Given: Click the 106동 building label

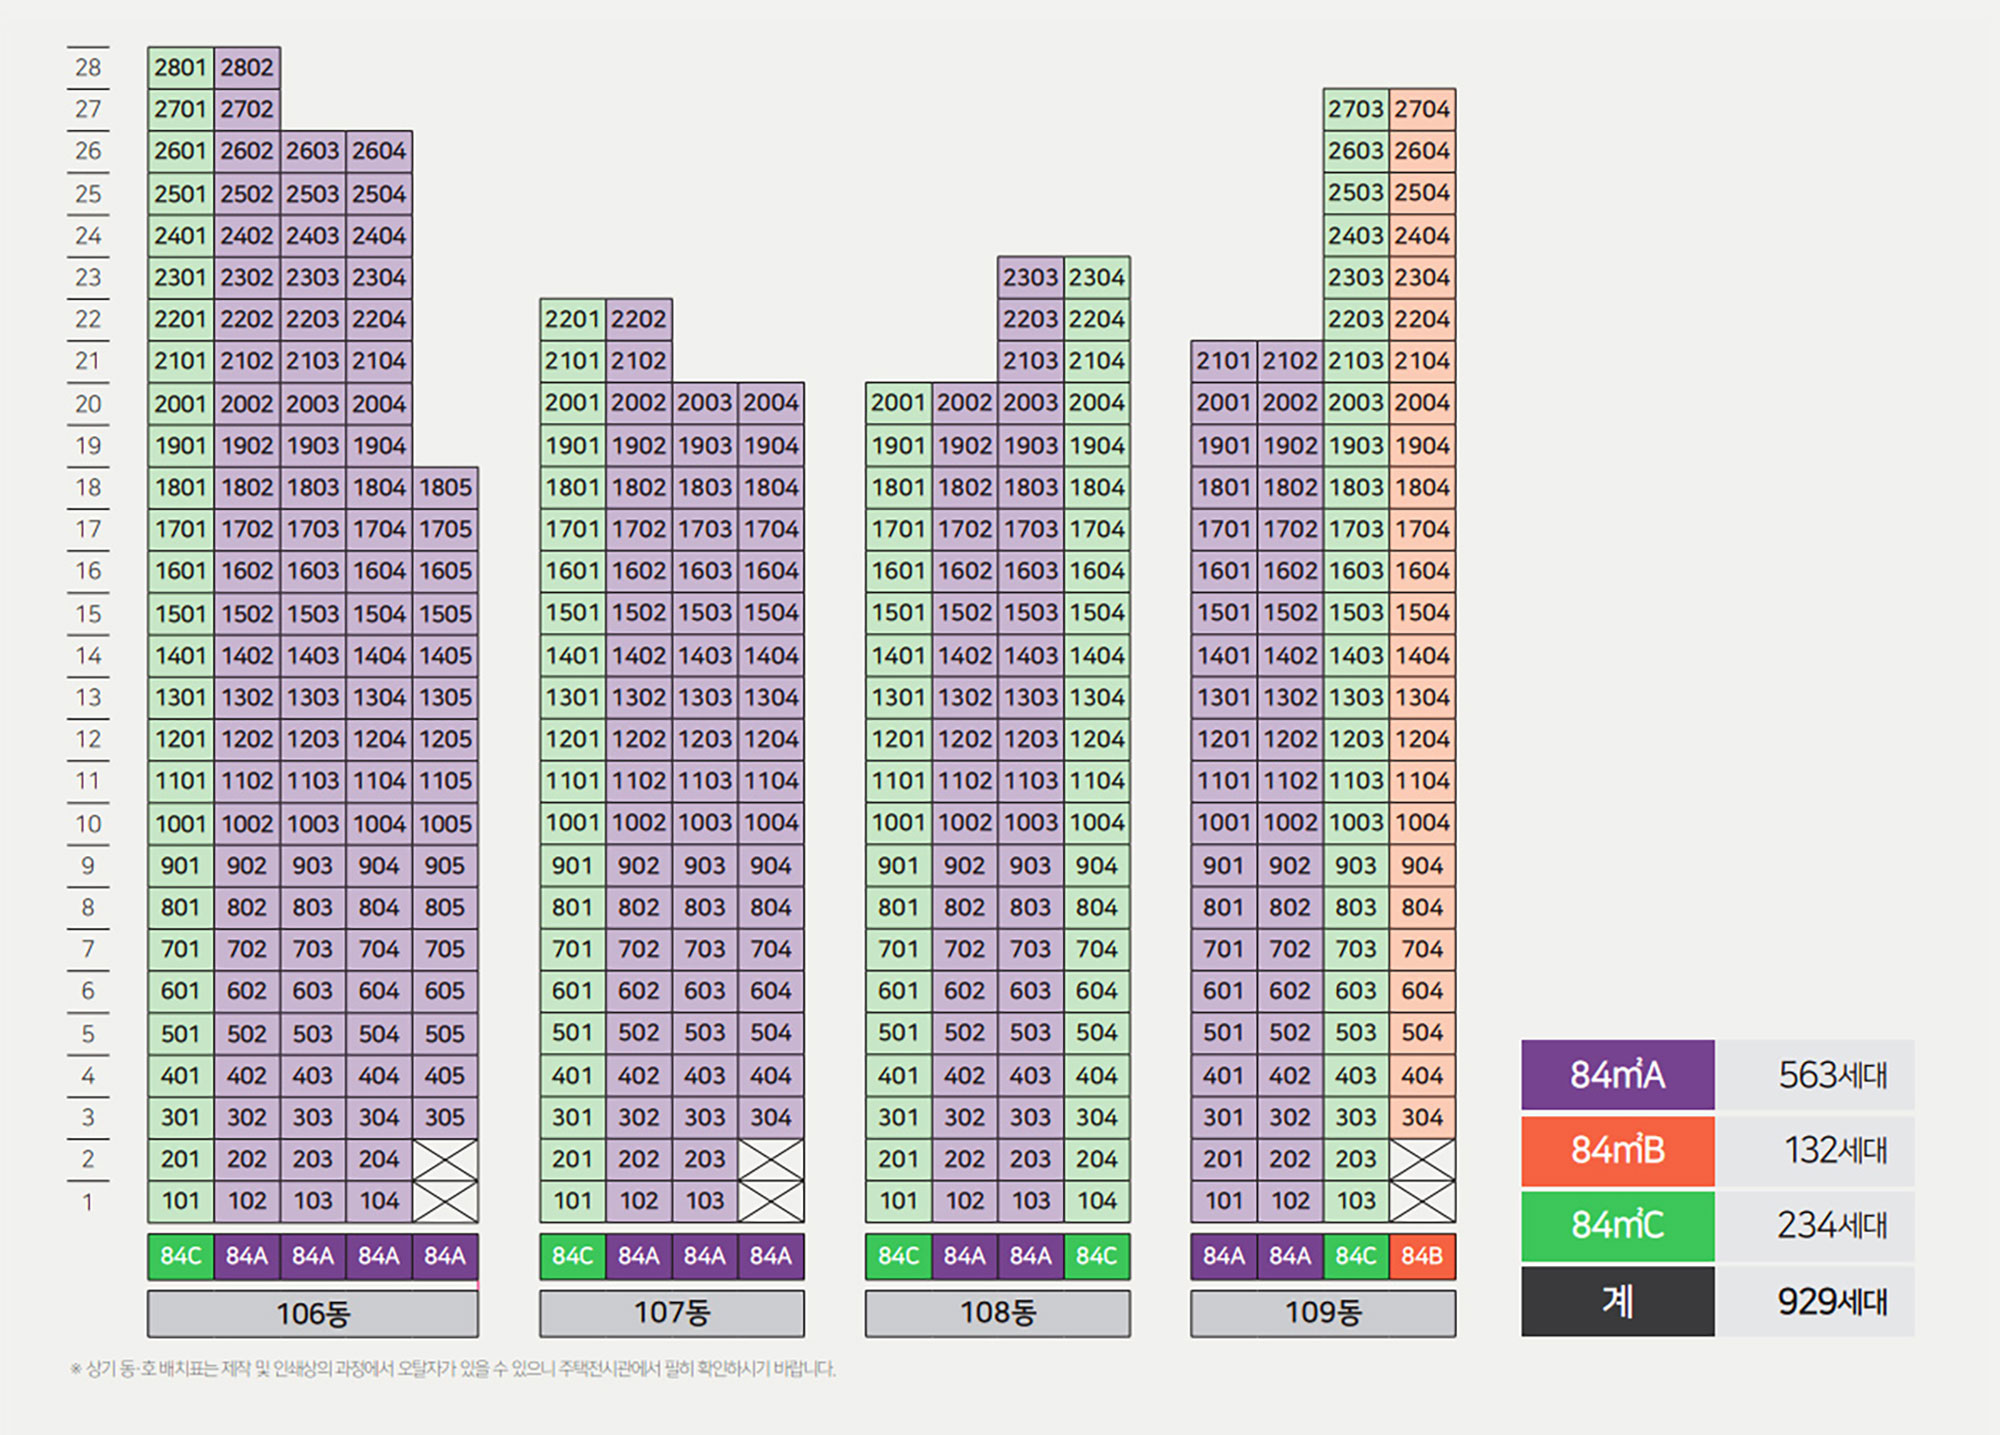Looking at the screenshot, I should (313, 1313).
